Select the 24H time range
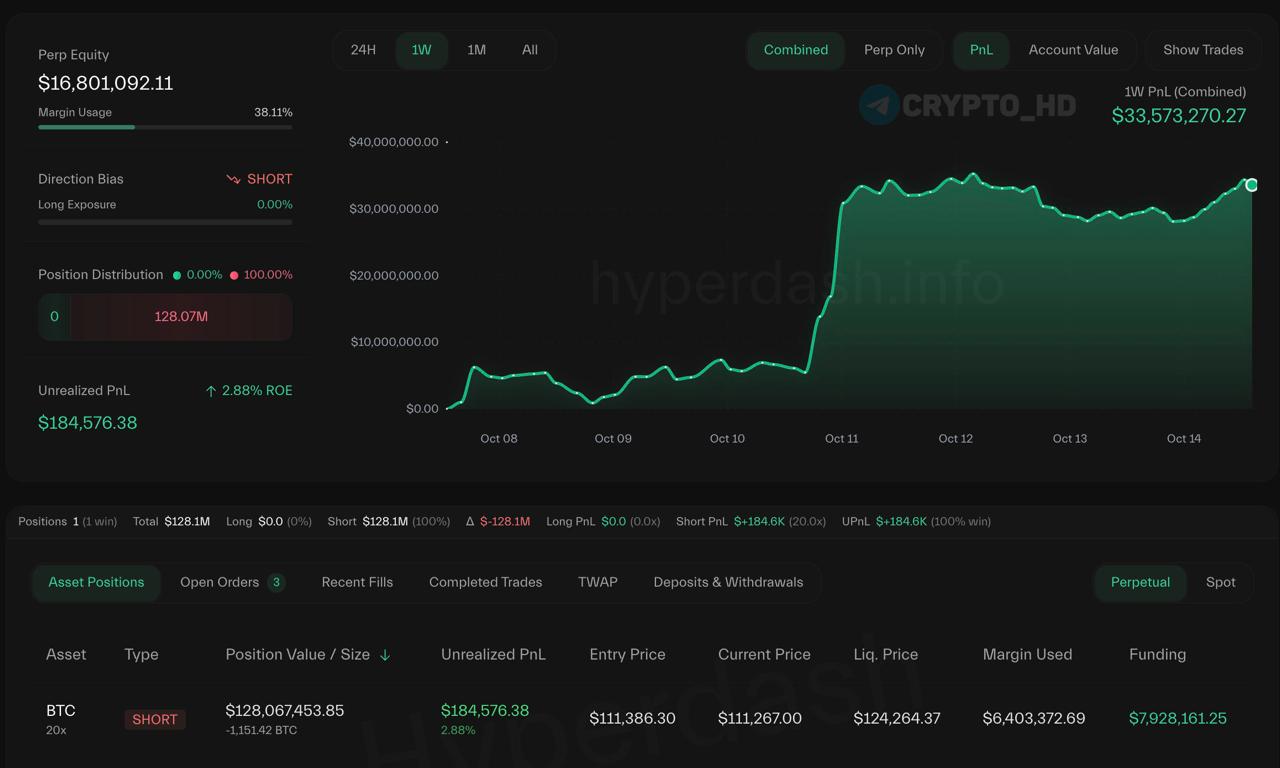Screen dimensions: 1280x768 point(363,50)
